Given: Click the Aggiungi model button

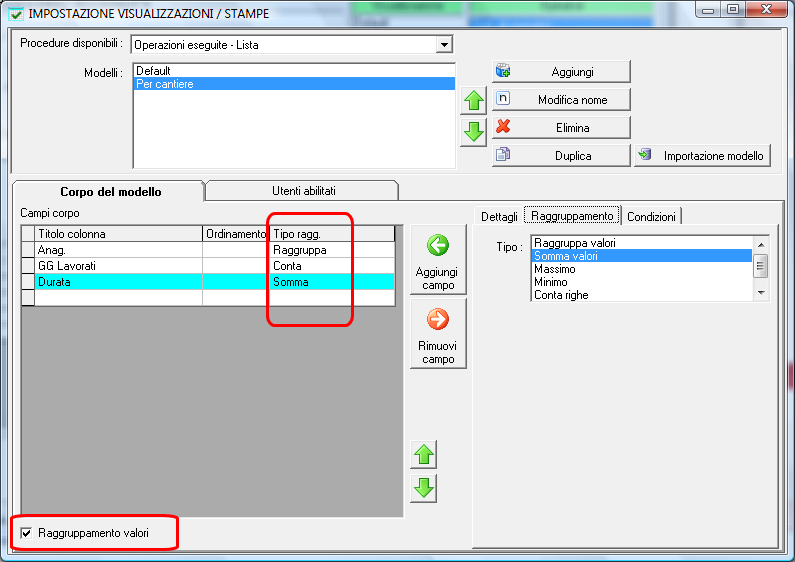Looking at the screenshot, I should [x=561, y=72].
